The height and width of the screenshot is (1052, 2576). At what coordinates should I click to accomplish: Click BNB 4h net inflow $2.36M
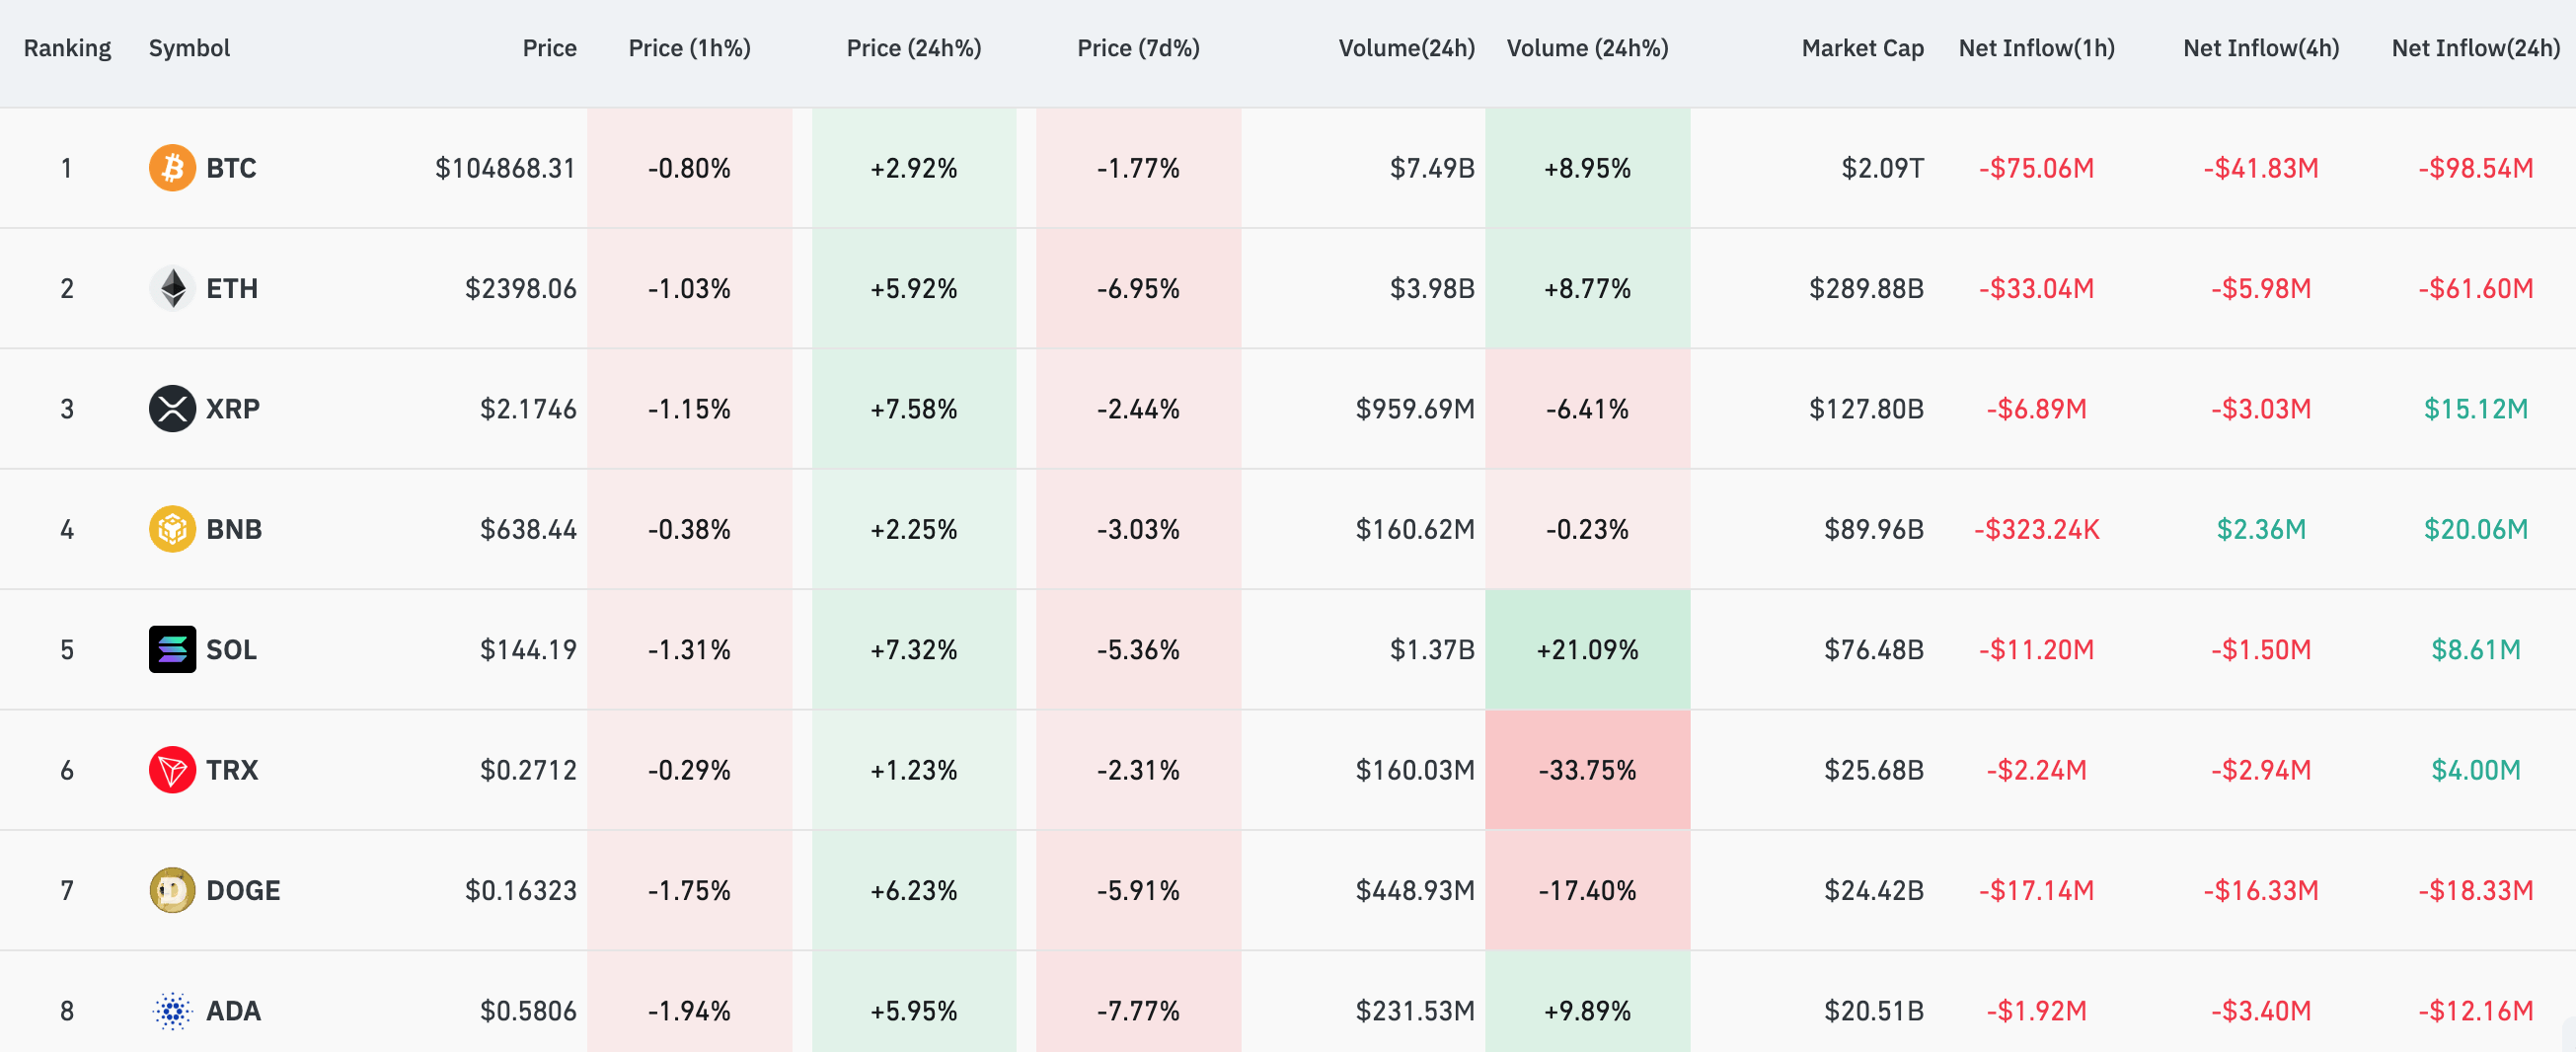[x=2261, y=529]
